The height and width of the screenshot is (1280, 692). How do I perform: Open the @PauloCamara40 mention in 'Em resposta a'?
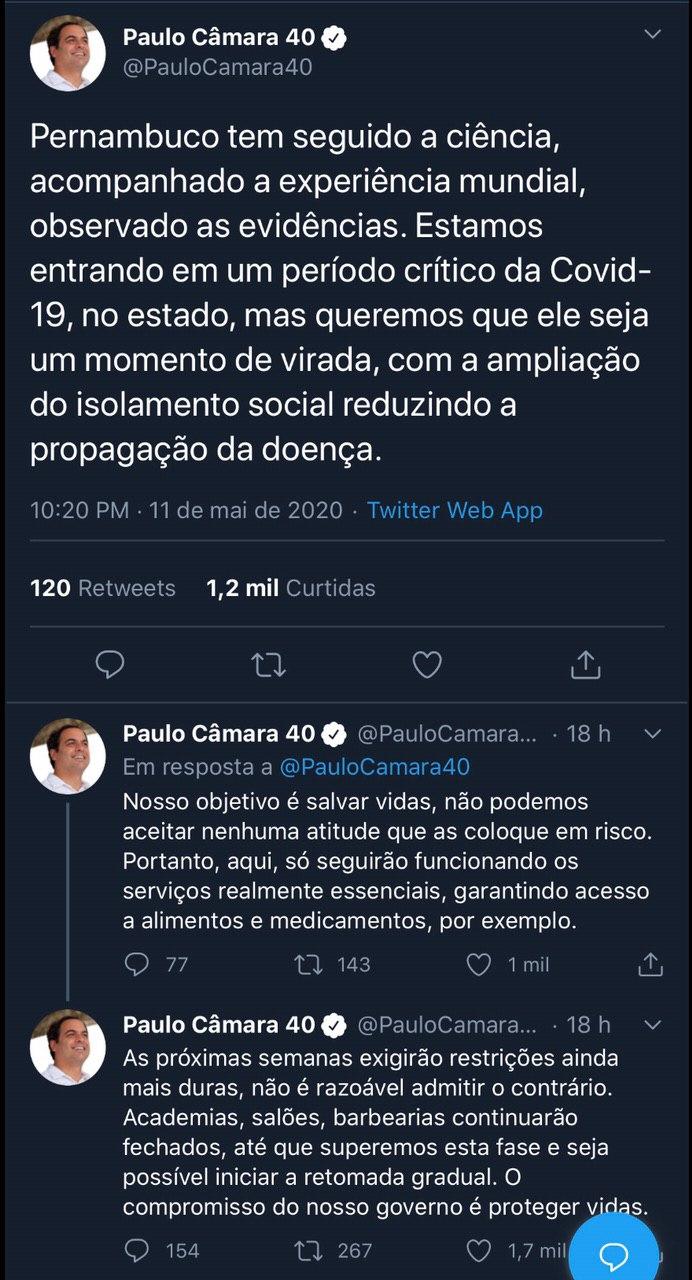375,767
